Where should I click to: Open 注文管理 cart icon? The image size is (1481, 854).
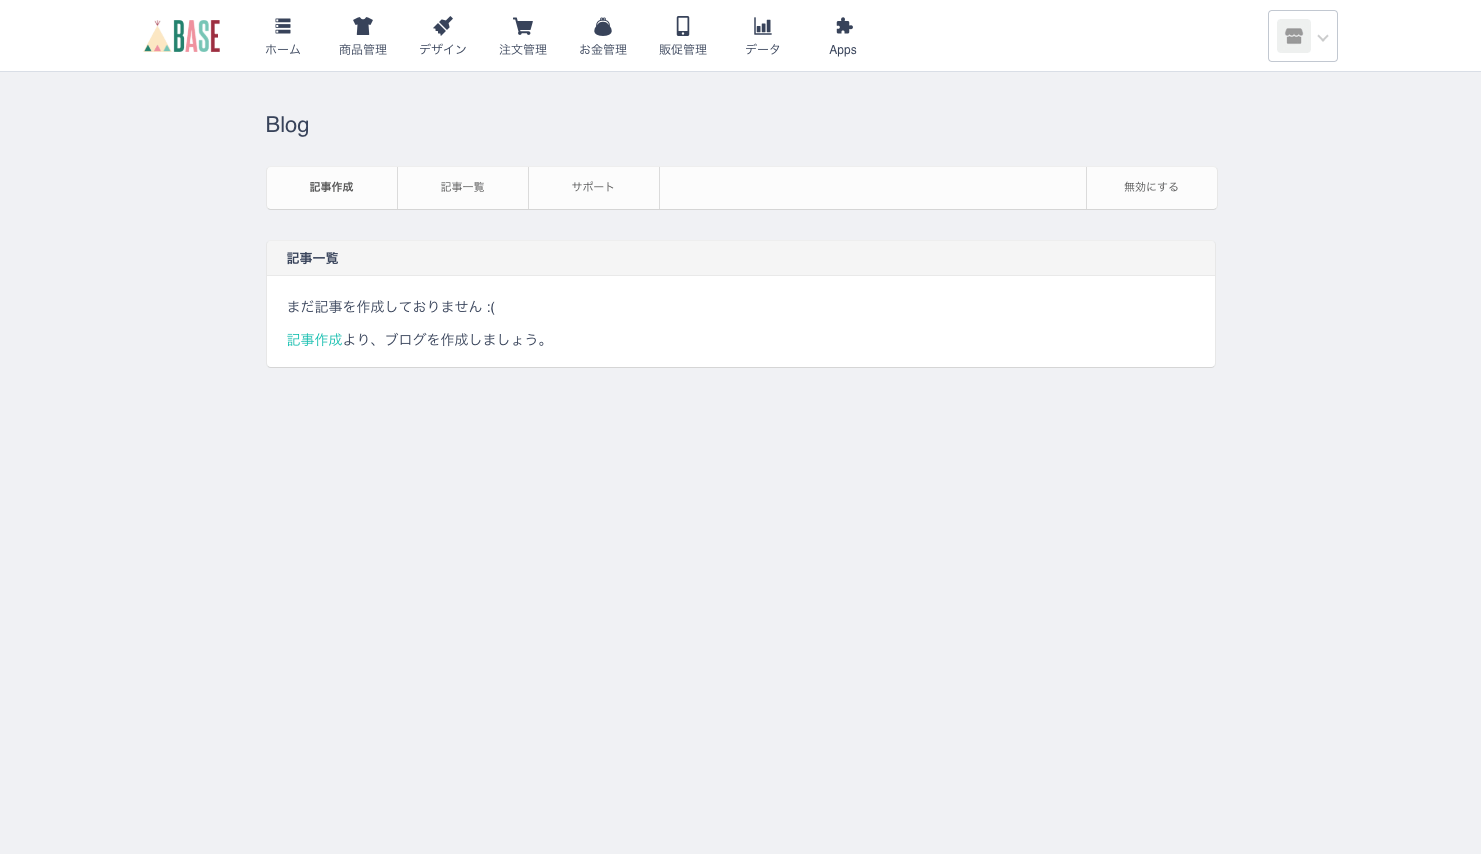[x=523, y=26]
